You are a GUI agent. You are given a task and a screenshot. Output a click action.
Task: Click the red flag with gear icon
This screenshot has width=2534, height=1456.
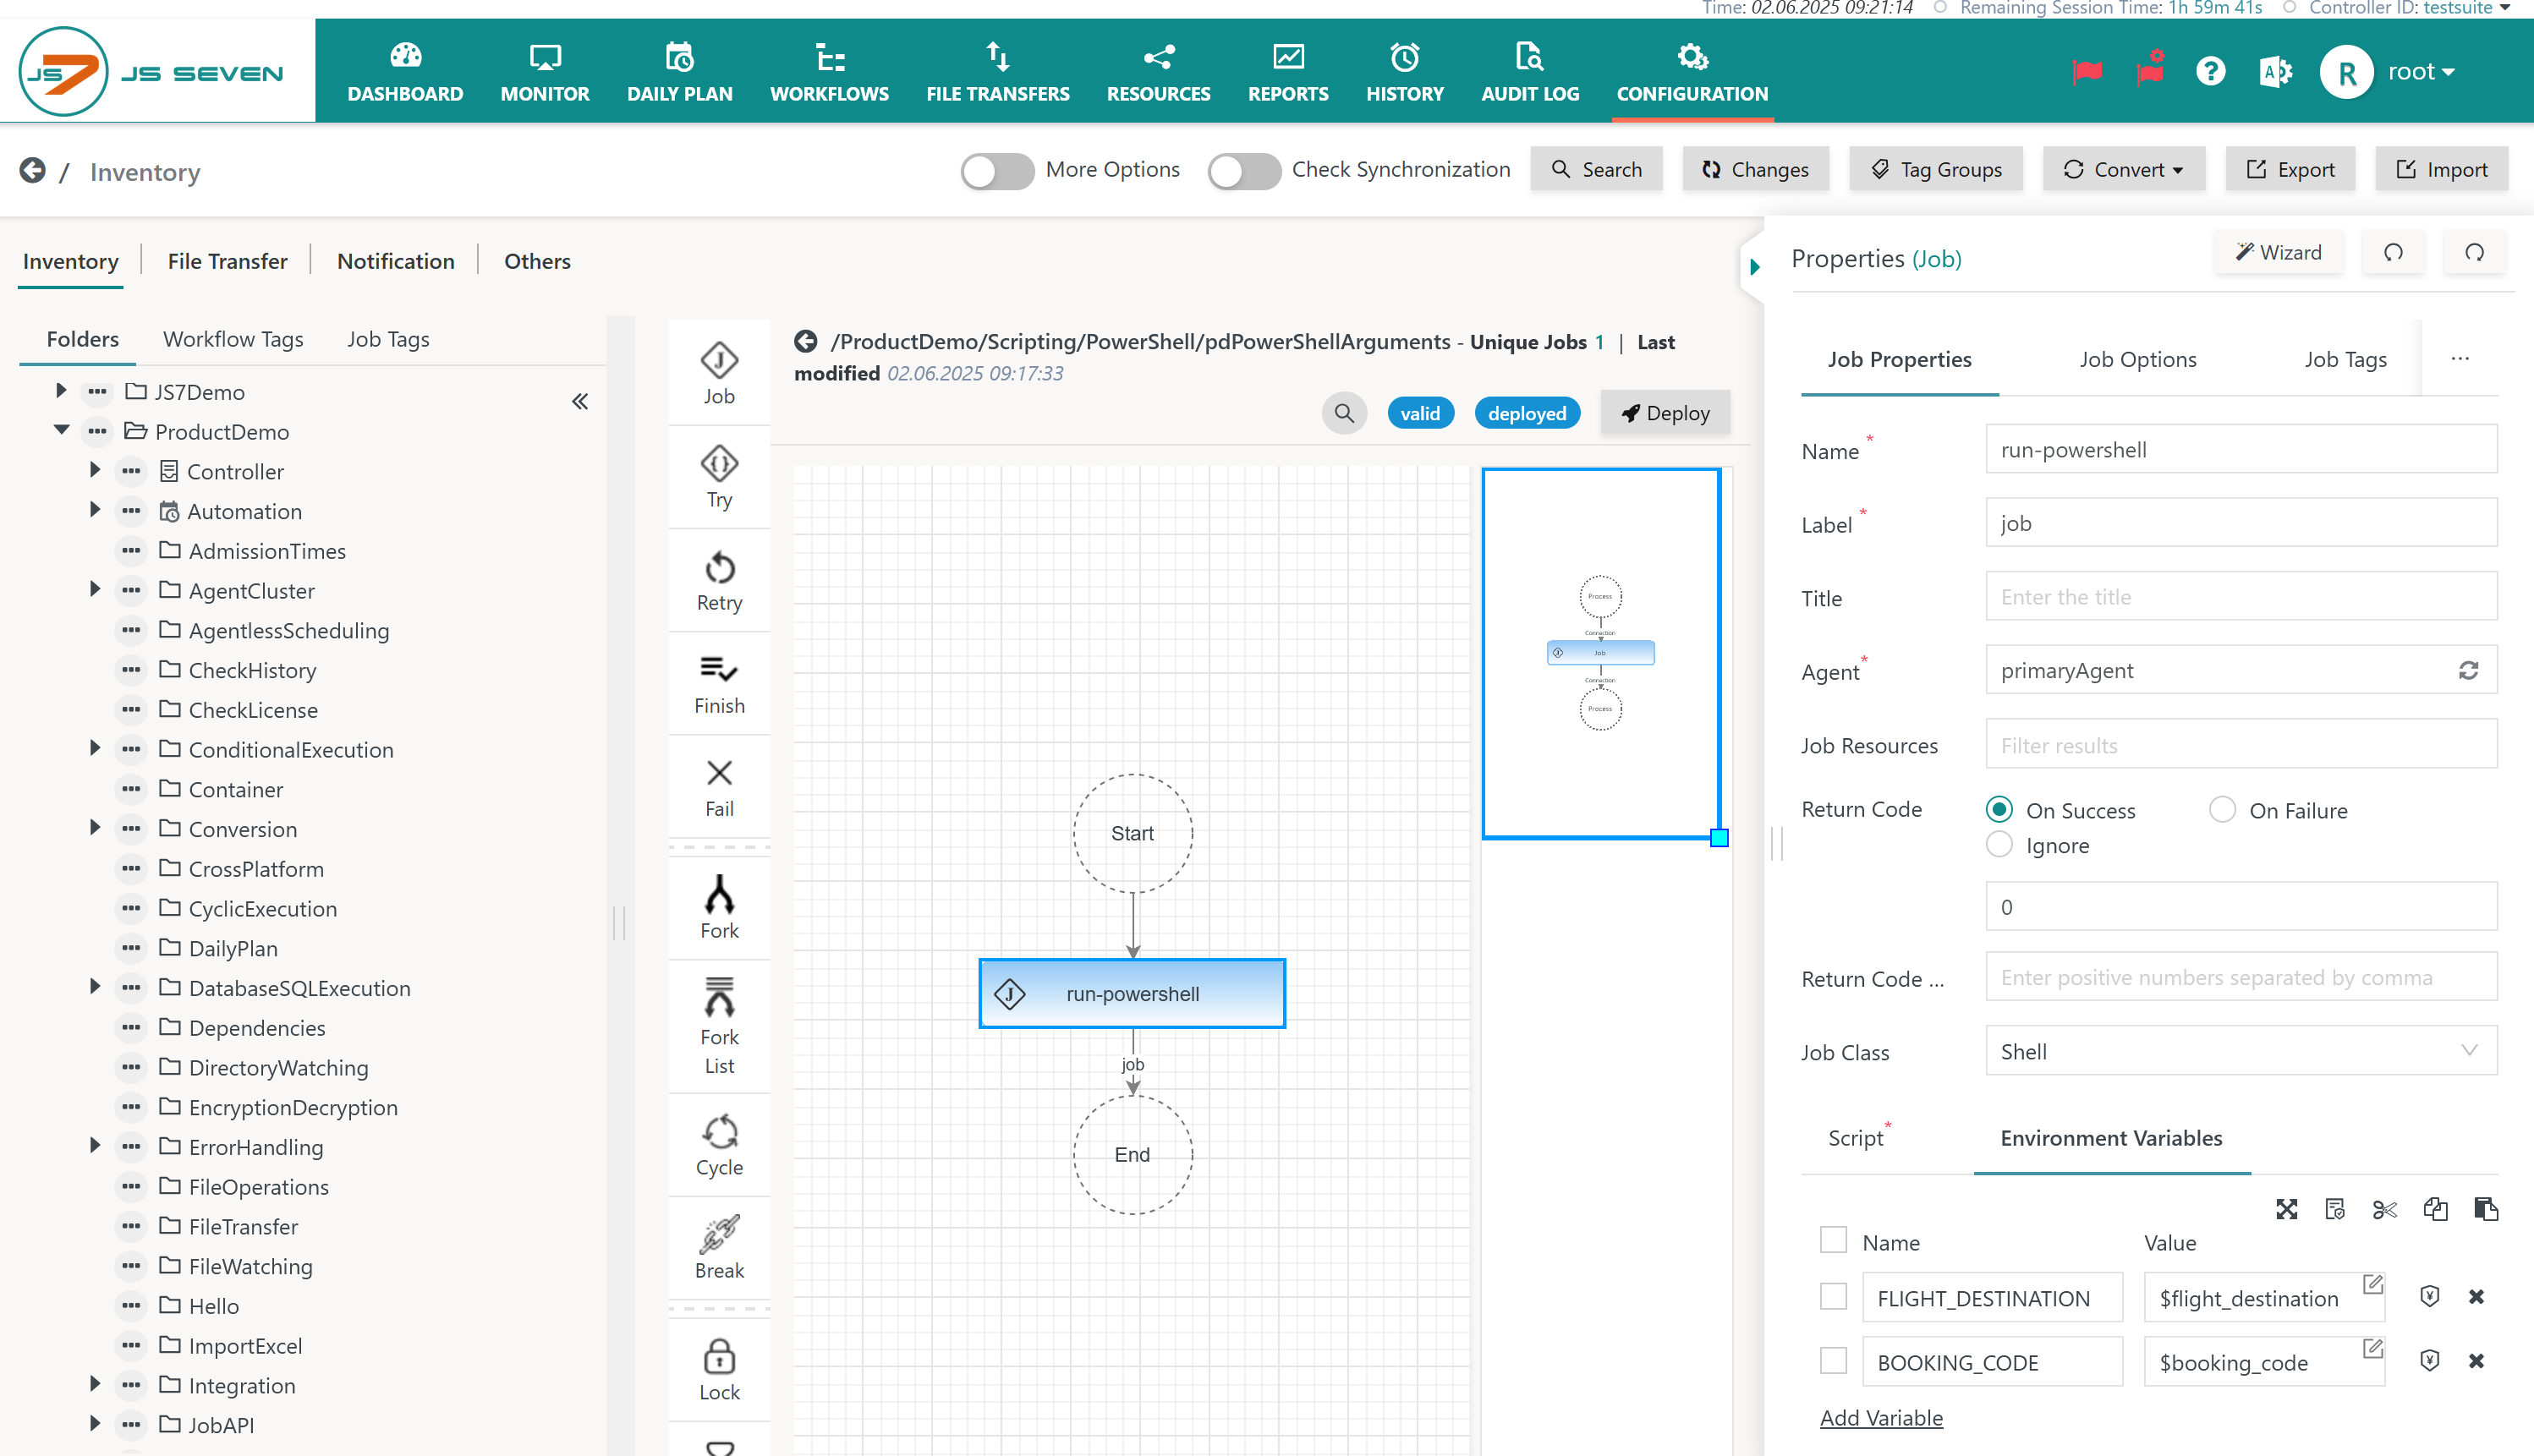(2150, 70)
